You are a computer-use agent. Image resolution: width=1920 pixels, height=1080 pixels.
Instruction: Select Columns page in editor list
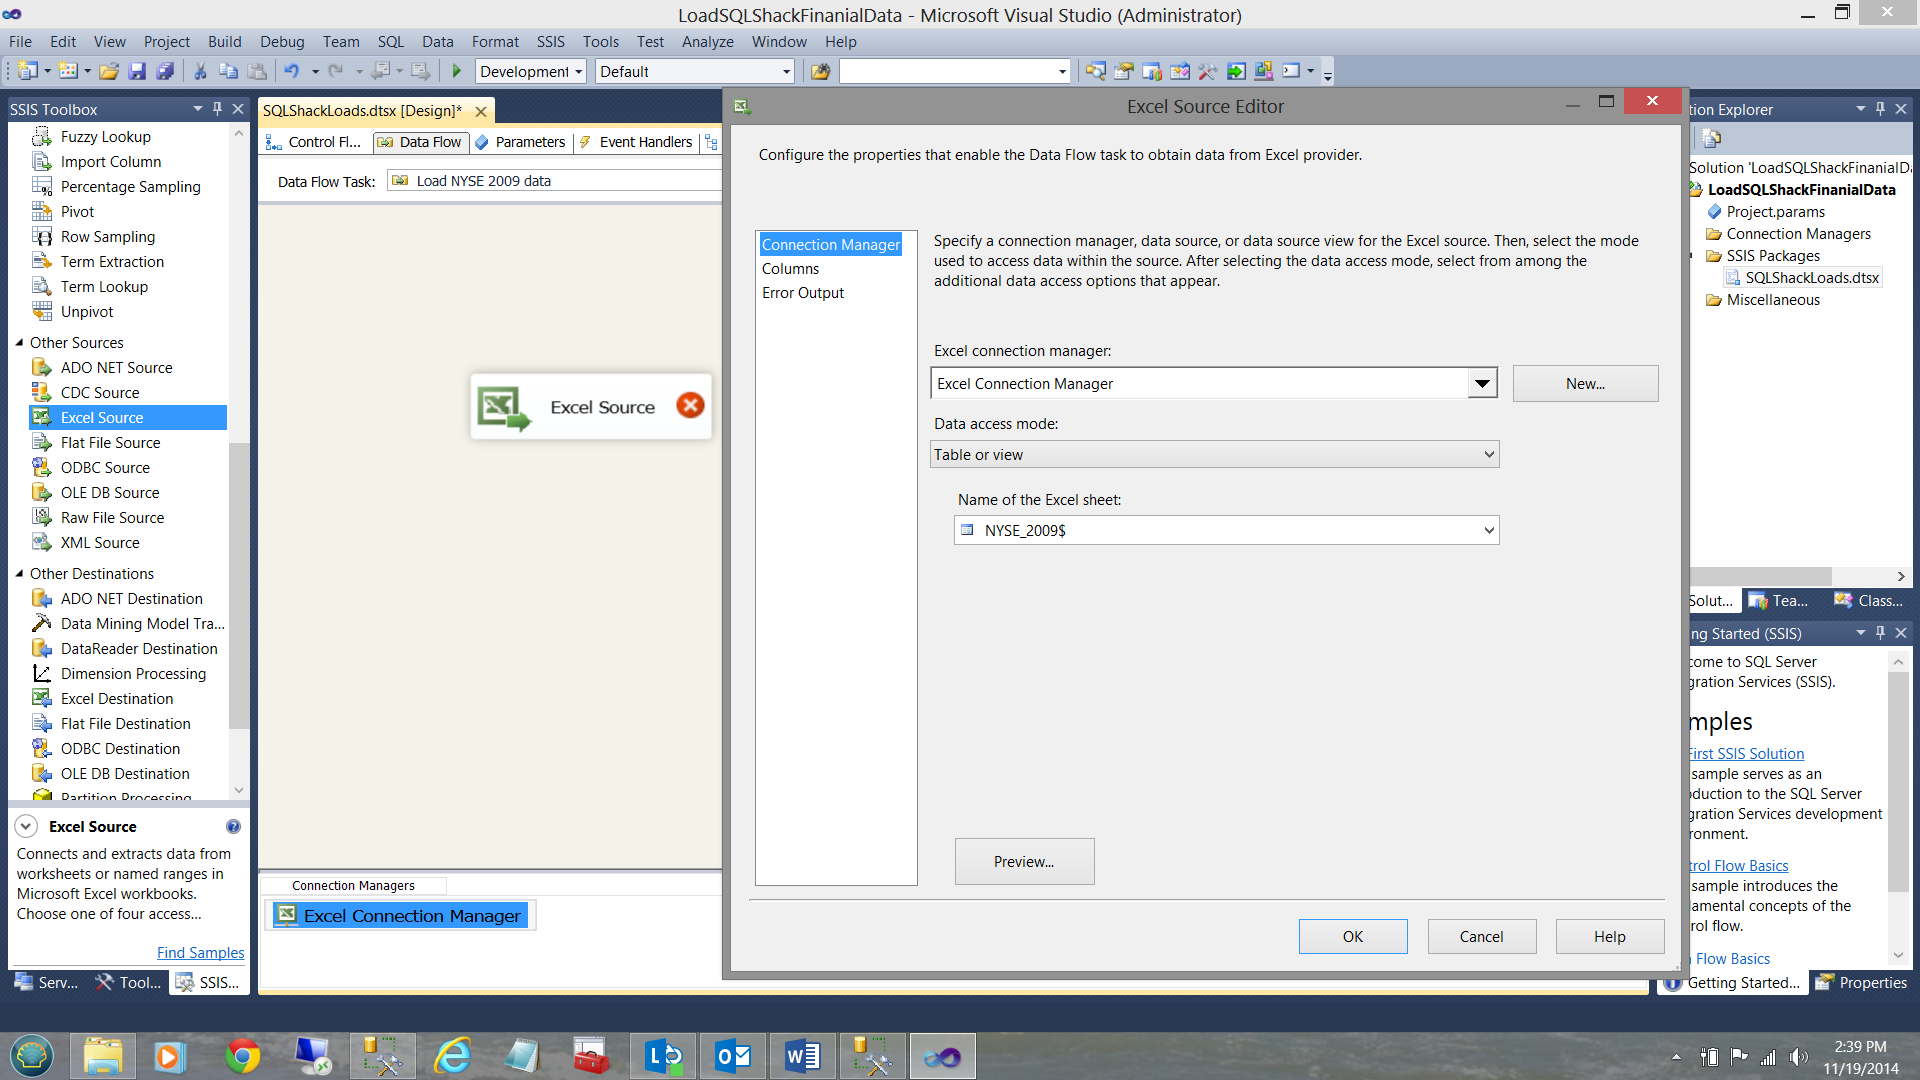pos(790,269)
